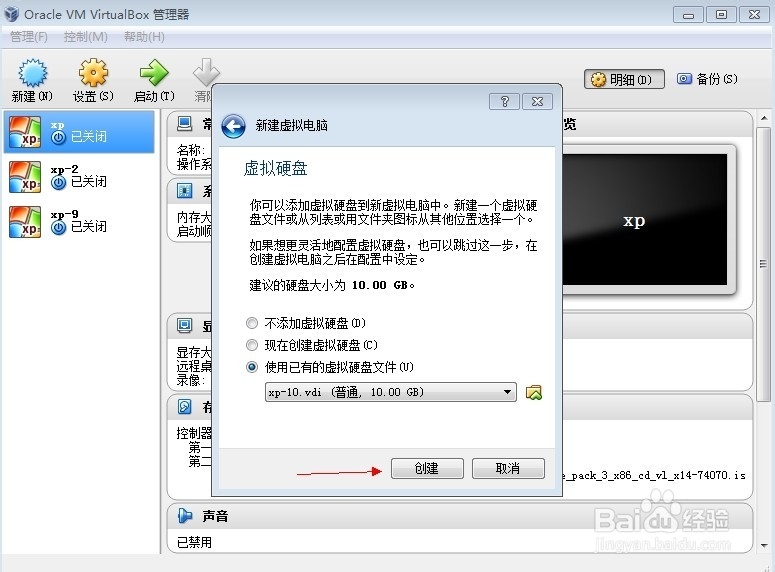The image size is (775, 572).
Task: Click the VirtualBox icon in the title bar
Action: (x=11, y=14)
